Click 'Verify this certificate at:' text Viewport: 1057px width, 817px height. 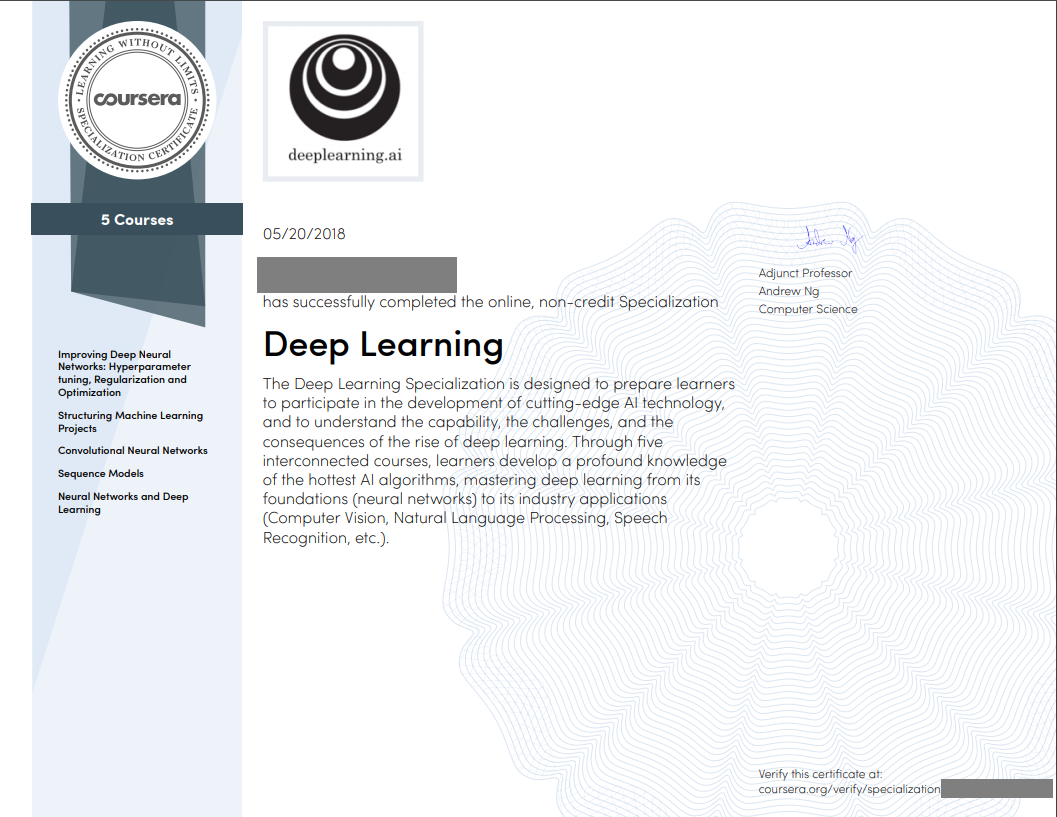(x=820, y=774)
